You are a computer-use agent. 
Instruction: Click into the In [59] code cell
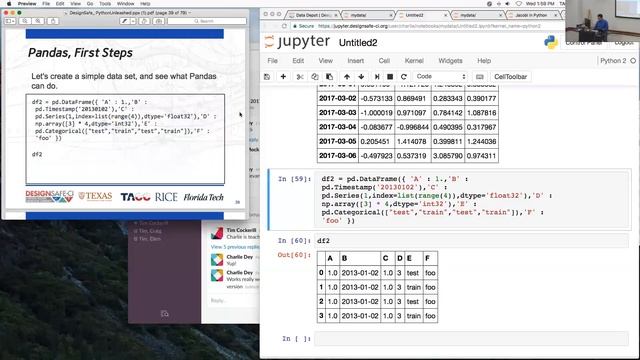471,200
